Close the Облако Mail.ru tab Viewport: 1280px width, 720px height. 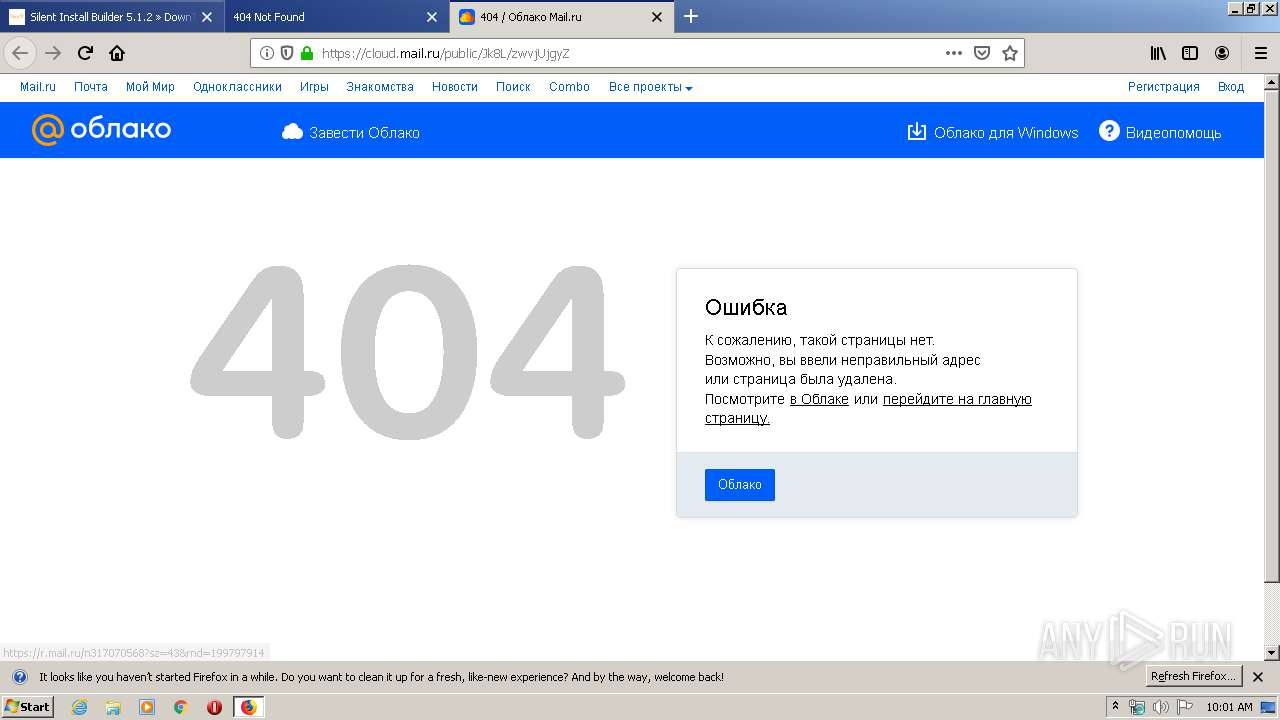[x=657, y=17]
